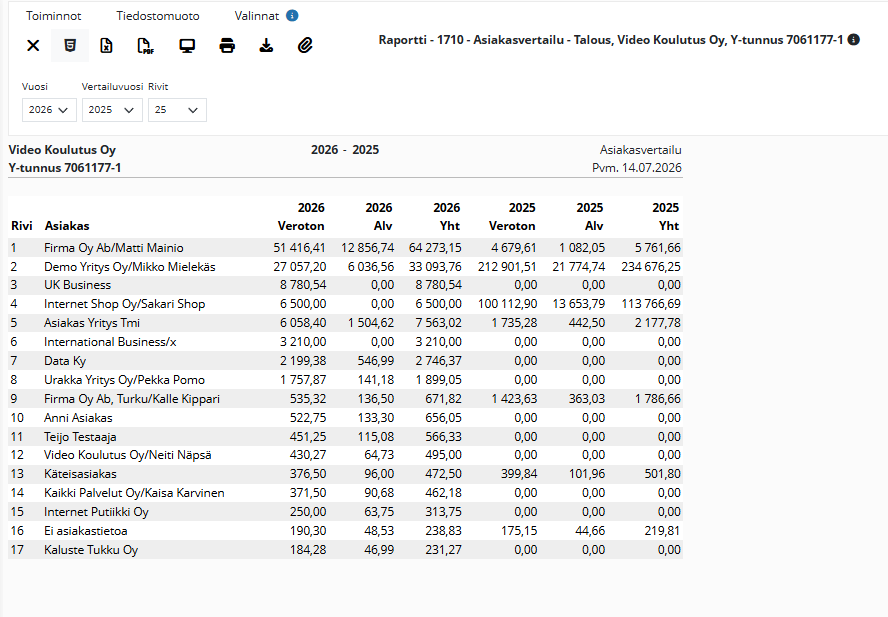The image size is (888, 617).
Task: Open the info icon next to Valinnat
Action: (292, 16)
